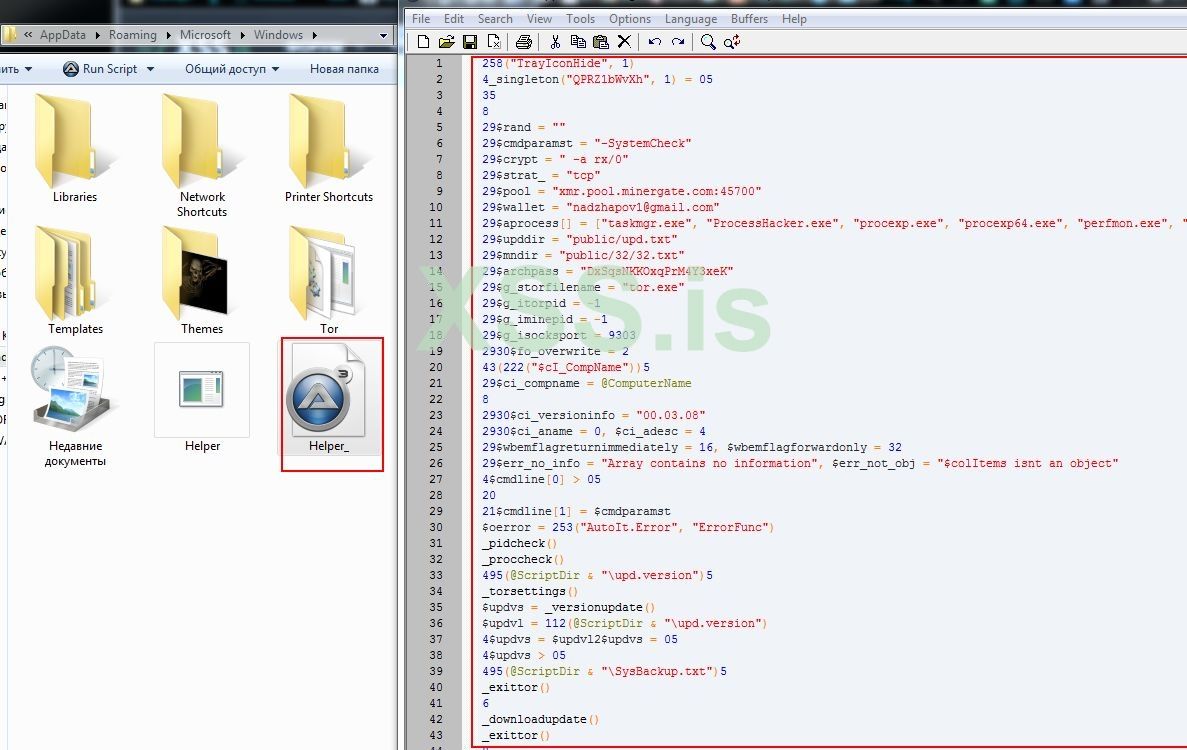Click the _pidcheck() call line
This screenshot has height=750, width=1187.
pos(519,543)
